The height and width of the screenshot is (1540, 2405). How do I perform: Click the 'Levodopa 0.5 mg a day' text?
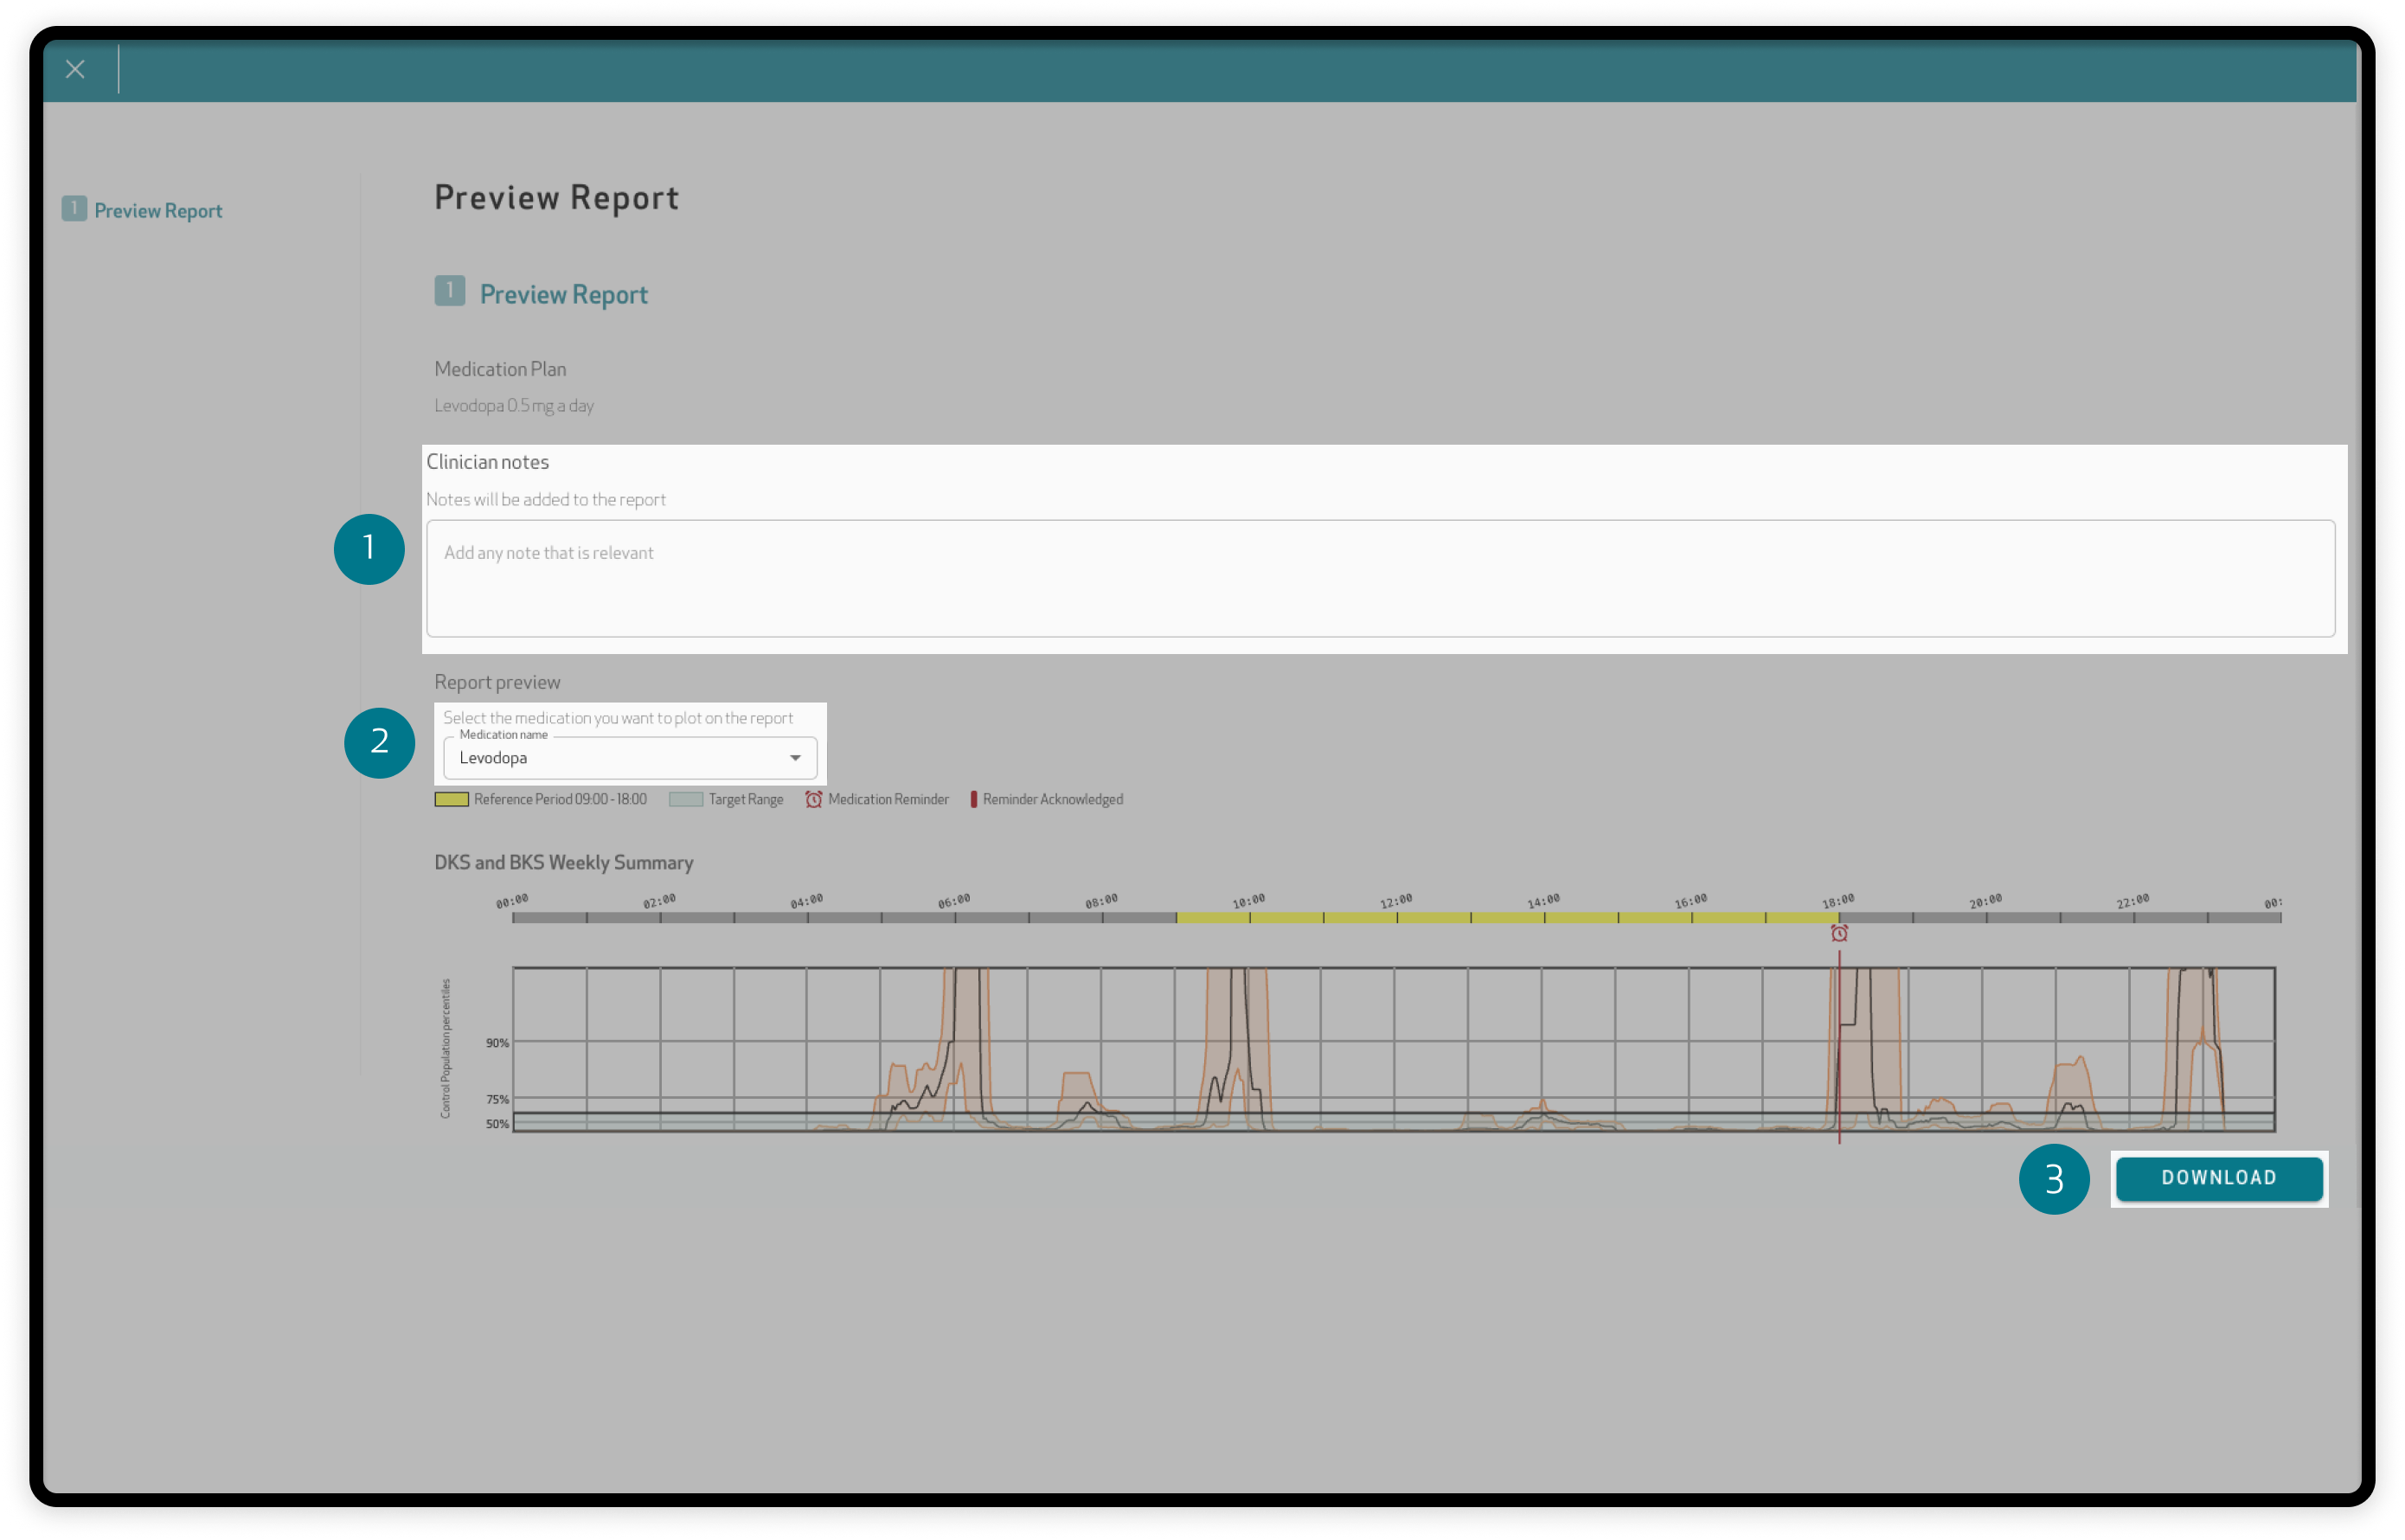[x=514, y=405]
